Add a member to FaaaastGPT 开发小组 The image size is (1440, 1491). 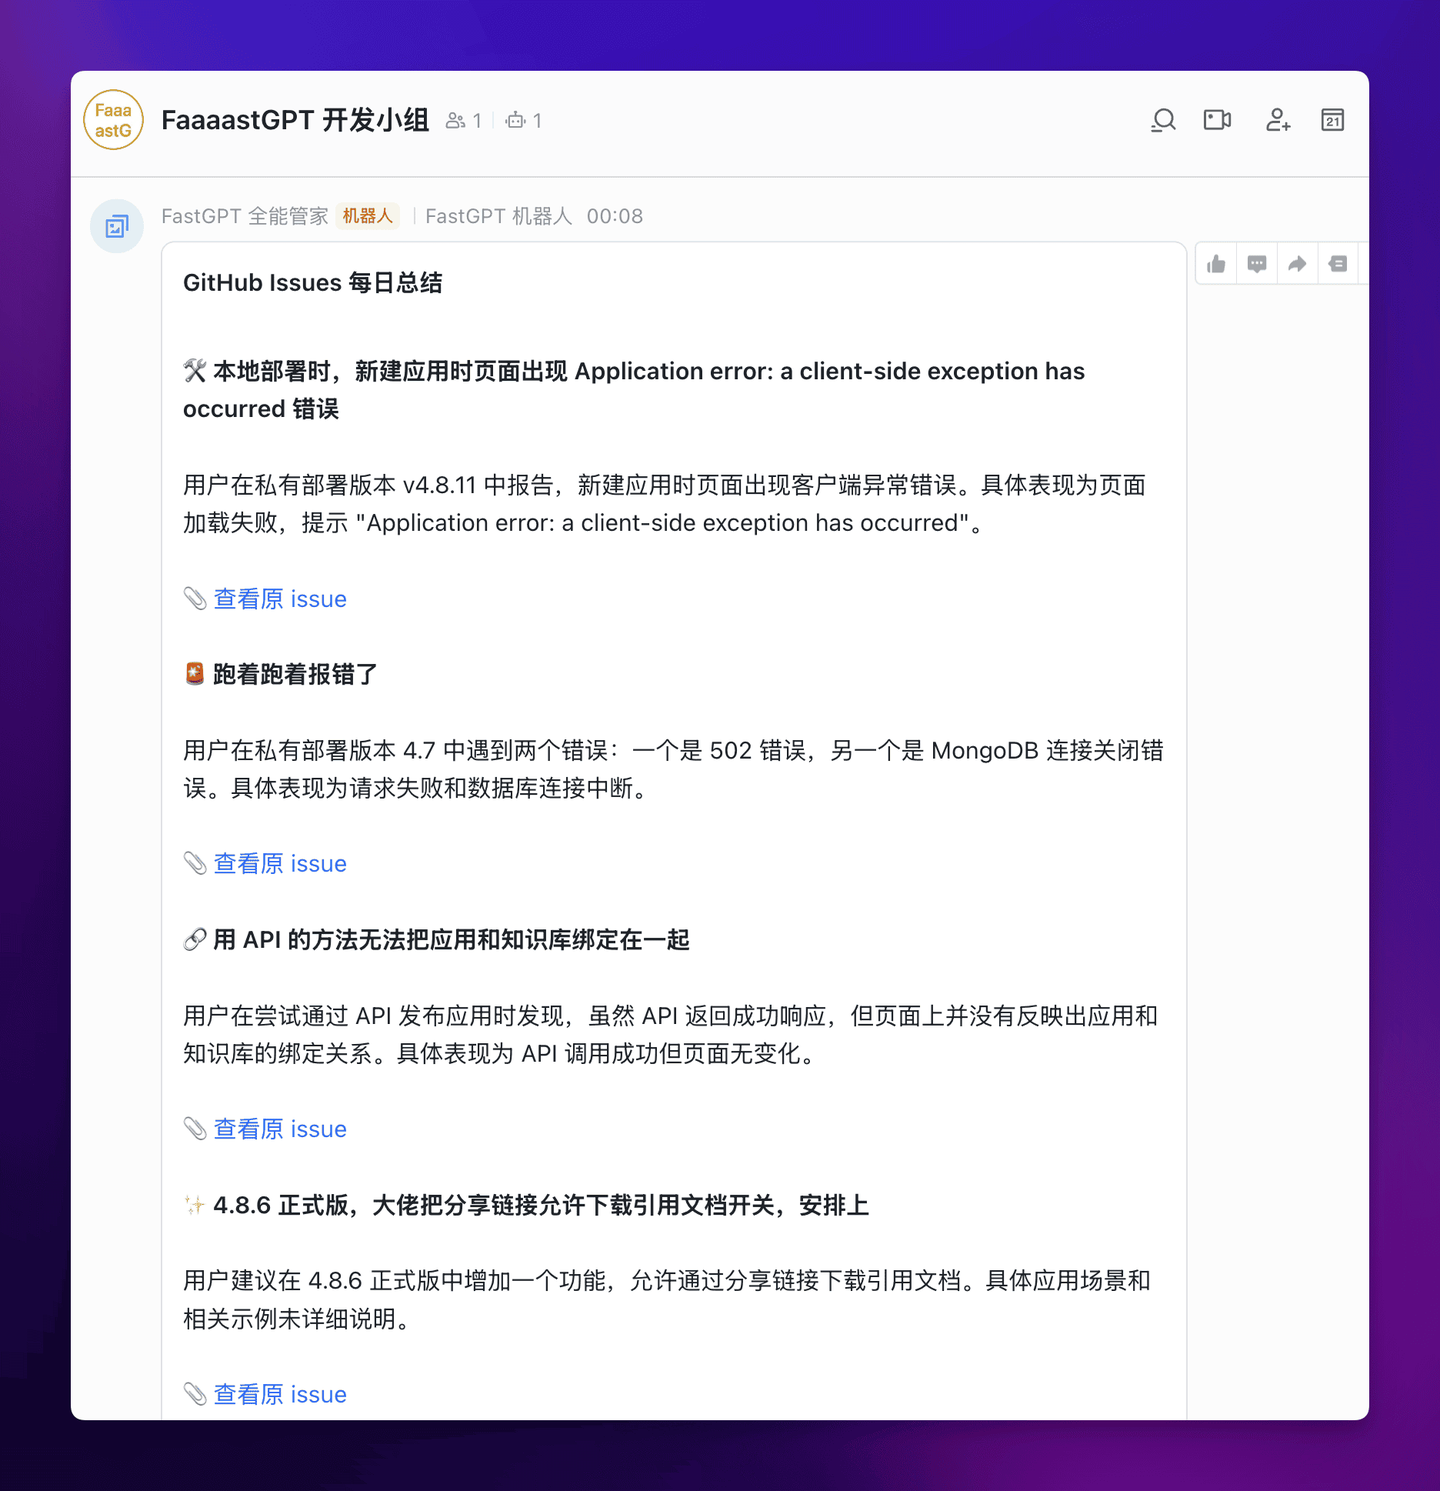(x=1277, y=120)
